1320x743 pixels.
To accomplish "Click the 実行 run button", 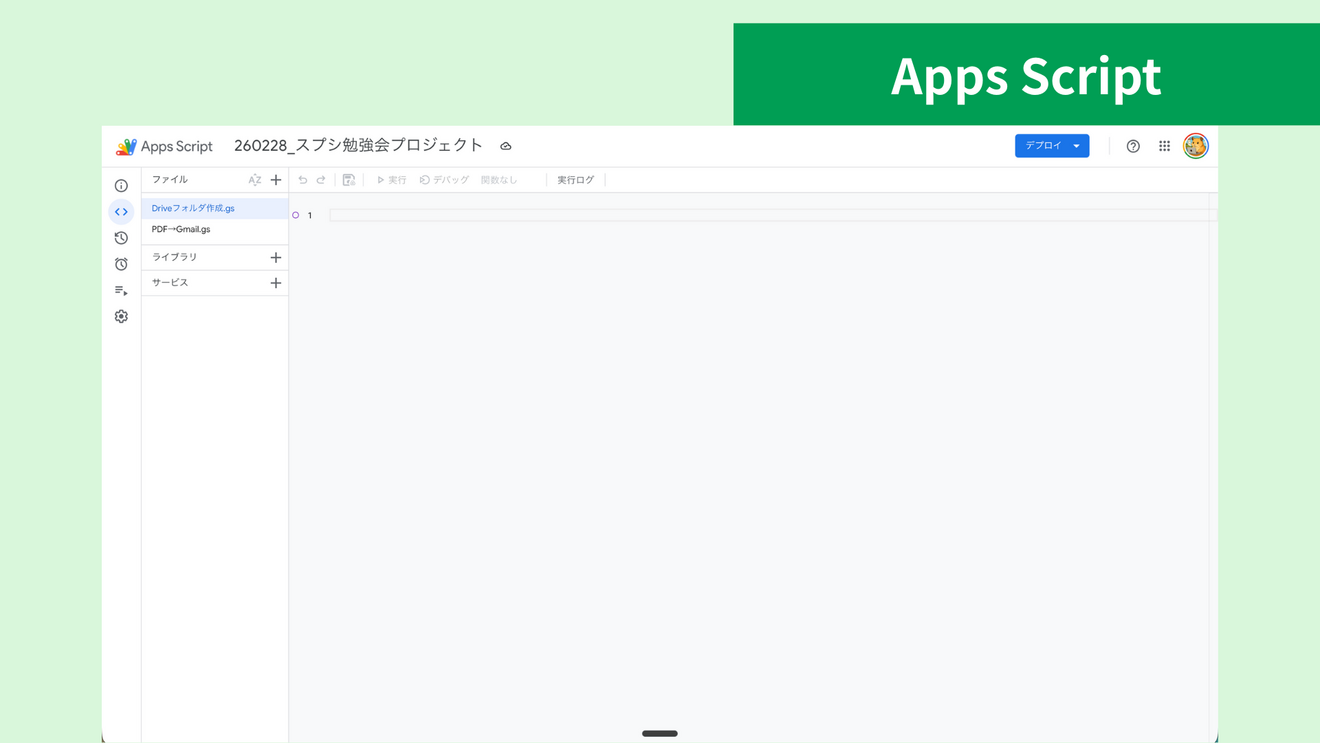I will click(x=392, y=180).
